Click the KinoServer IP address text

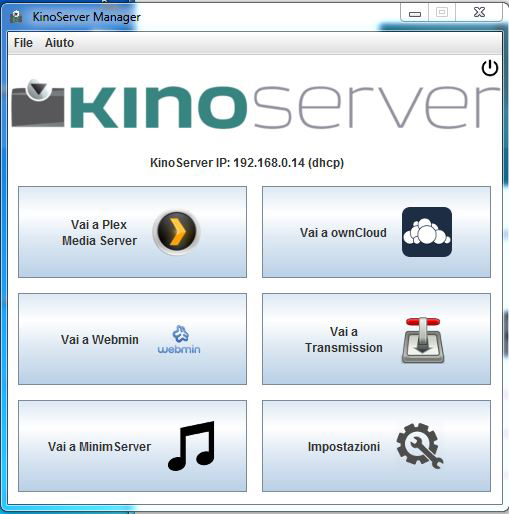[247, 163]
